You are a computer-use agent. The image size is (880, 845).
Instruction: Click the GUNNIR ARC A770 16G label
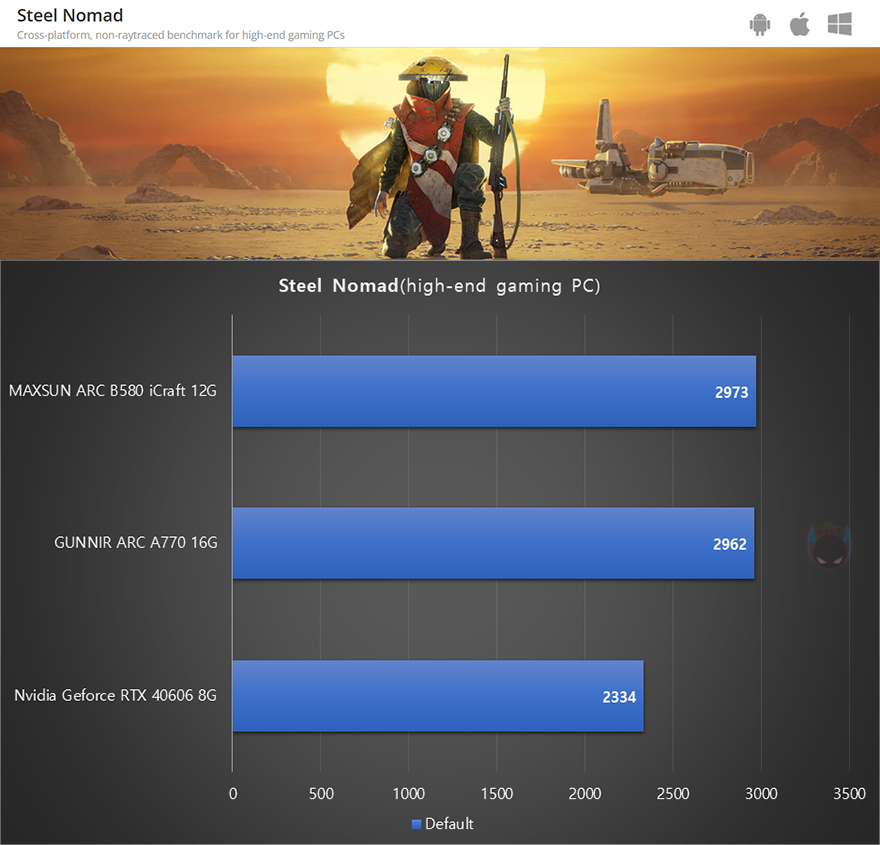click(136, 543)
